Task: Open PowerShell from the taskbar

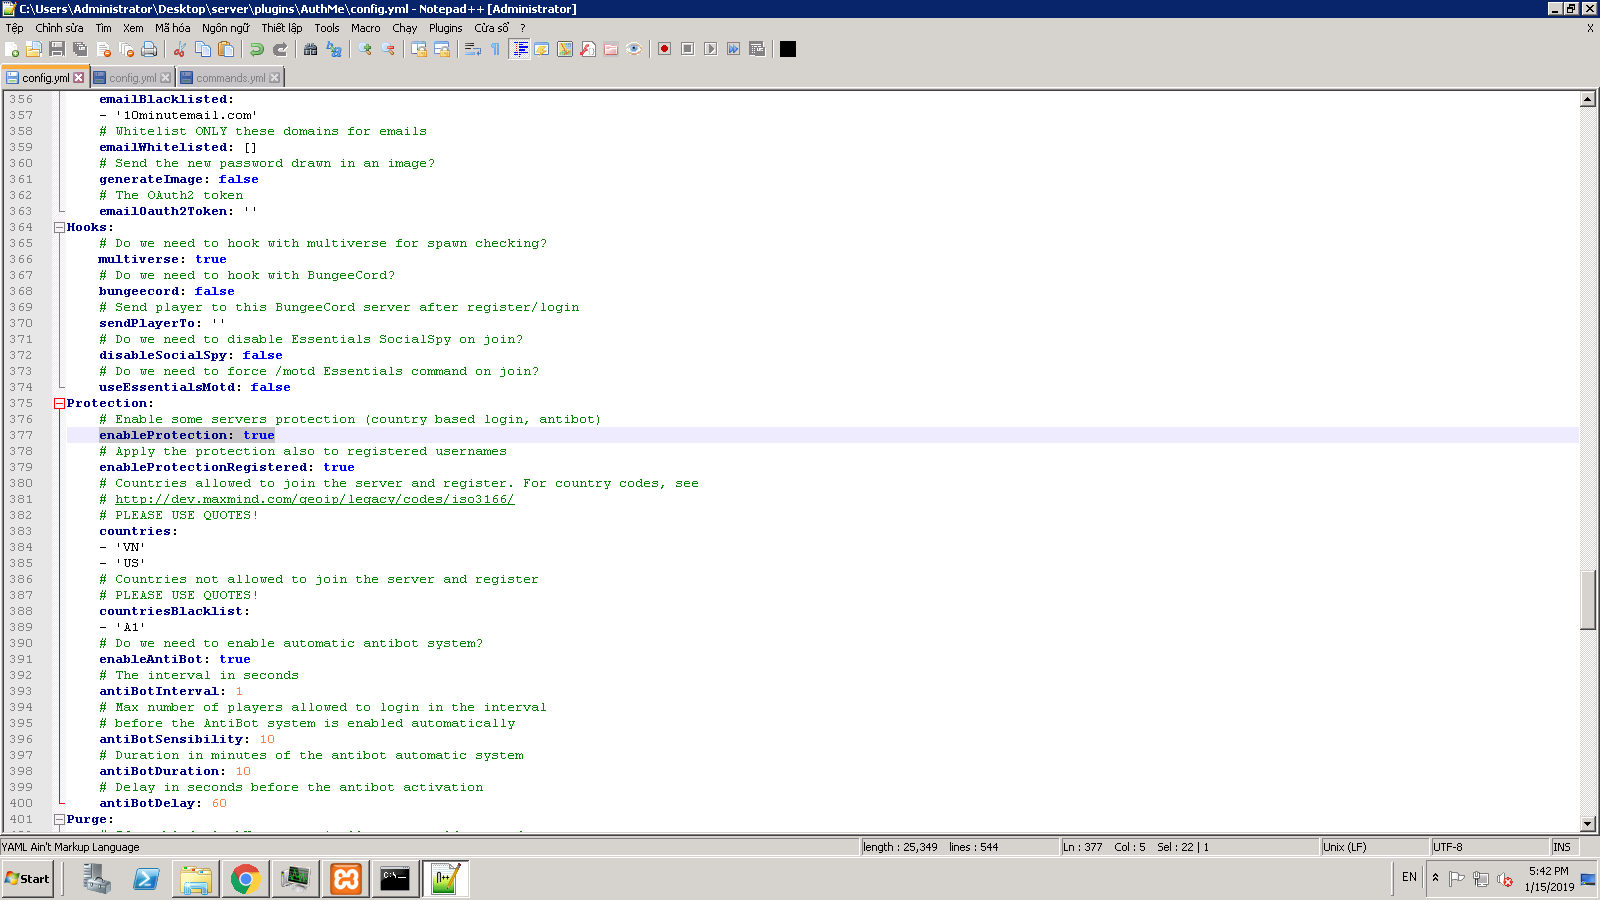Action: tap(146, 879)
